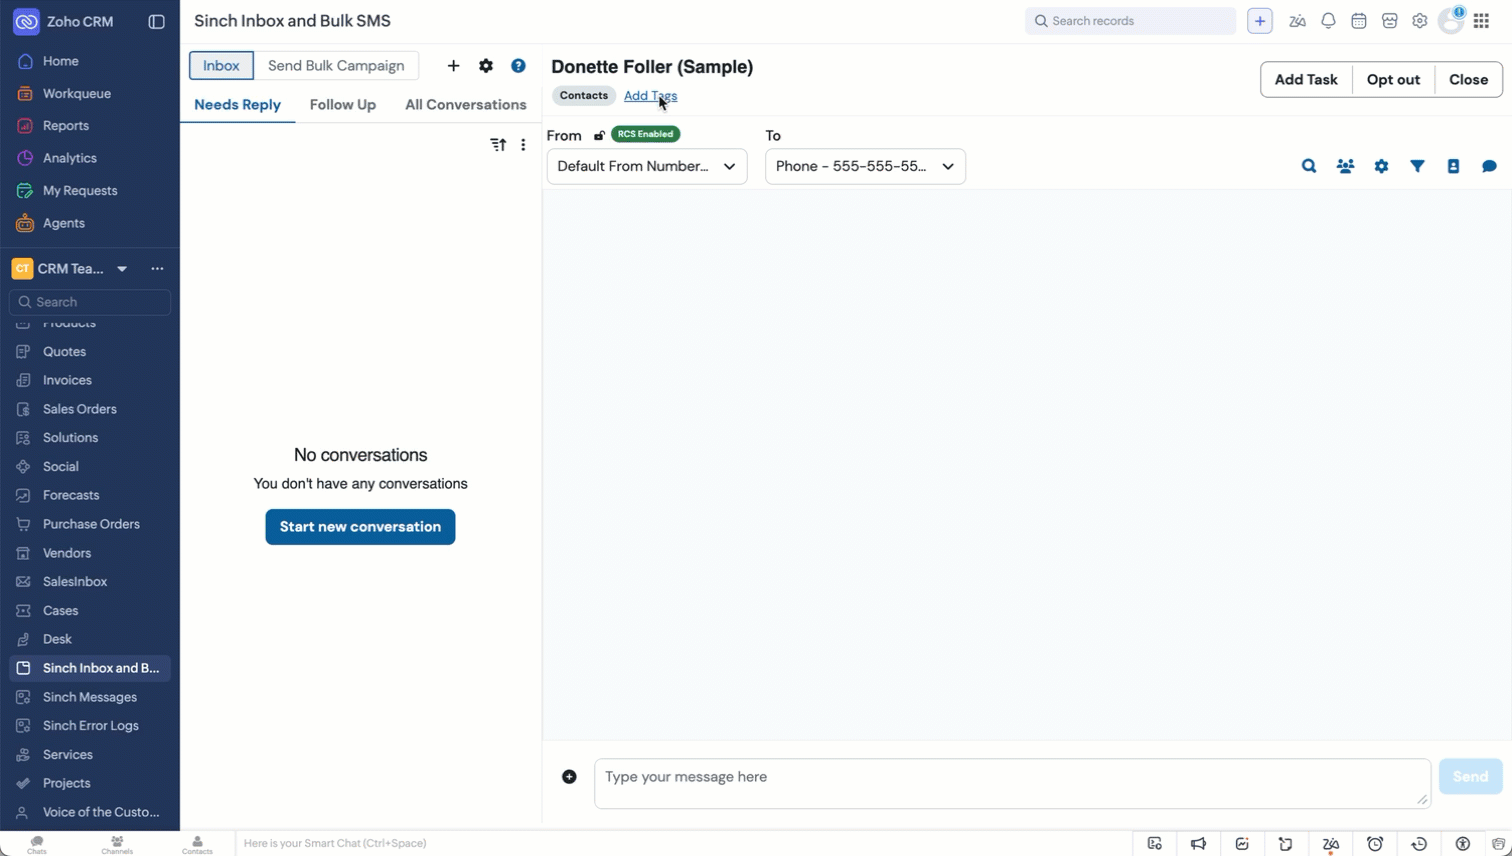Open the notifications bell
This screenshot has width=1512, height=856.
(1328, 21)
